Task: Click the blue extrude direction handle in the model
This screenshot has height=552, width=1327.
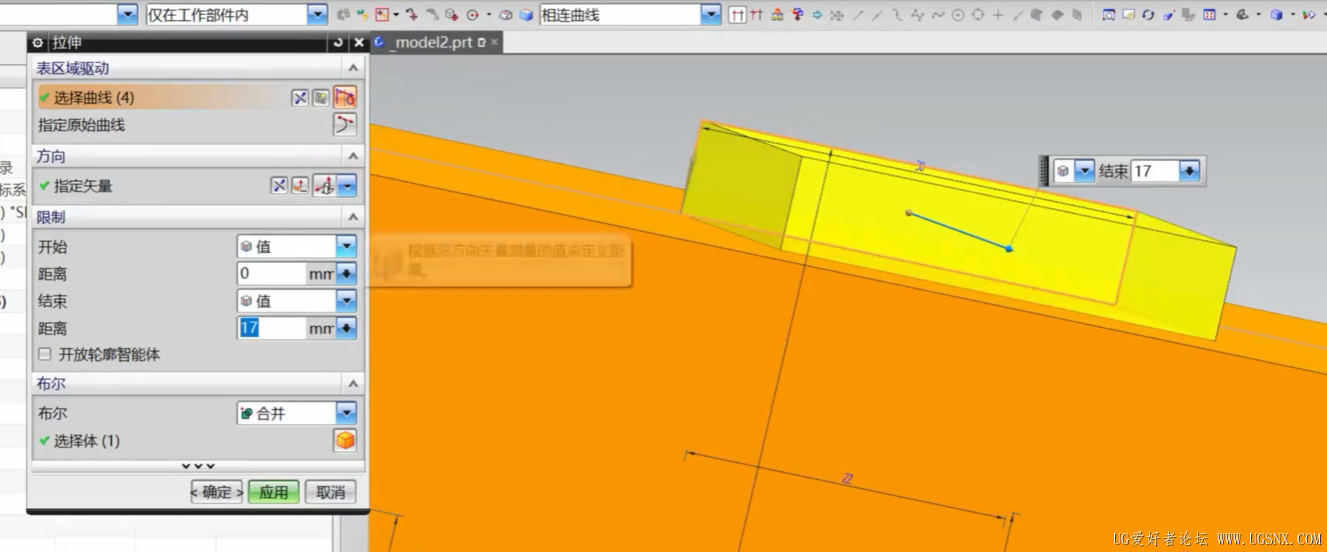Action: (x=1009, y=248)
